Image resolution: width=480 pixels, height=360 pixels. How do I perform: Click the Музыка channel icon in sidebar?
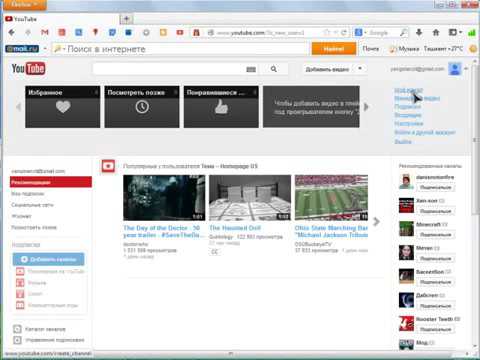[x=20, y=283]
